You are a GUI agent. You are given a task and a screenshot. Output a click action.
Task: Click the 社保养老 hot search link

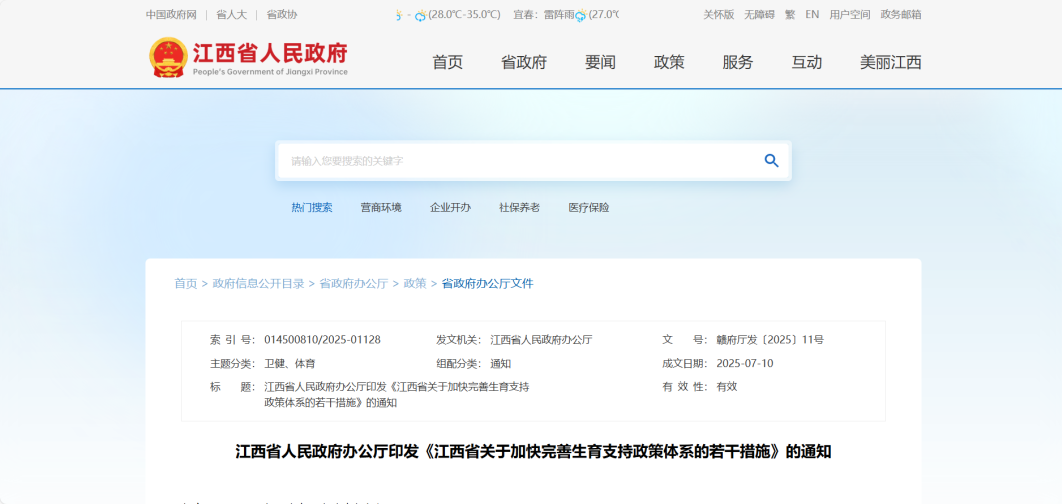pyautogui.click(x=519, y=208)
